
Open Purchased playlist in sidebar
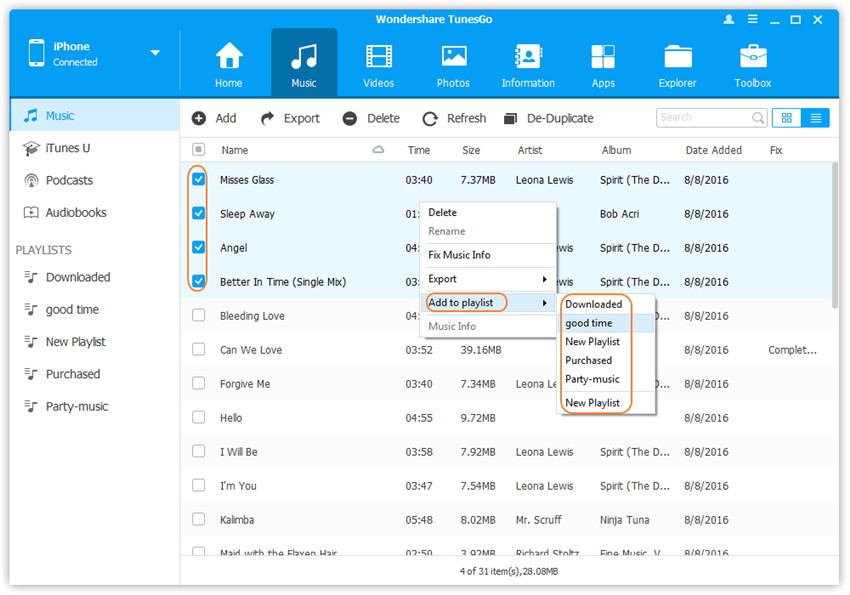95,374
